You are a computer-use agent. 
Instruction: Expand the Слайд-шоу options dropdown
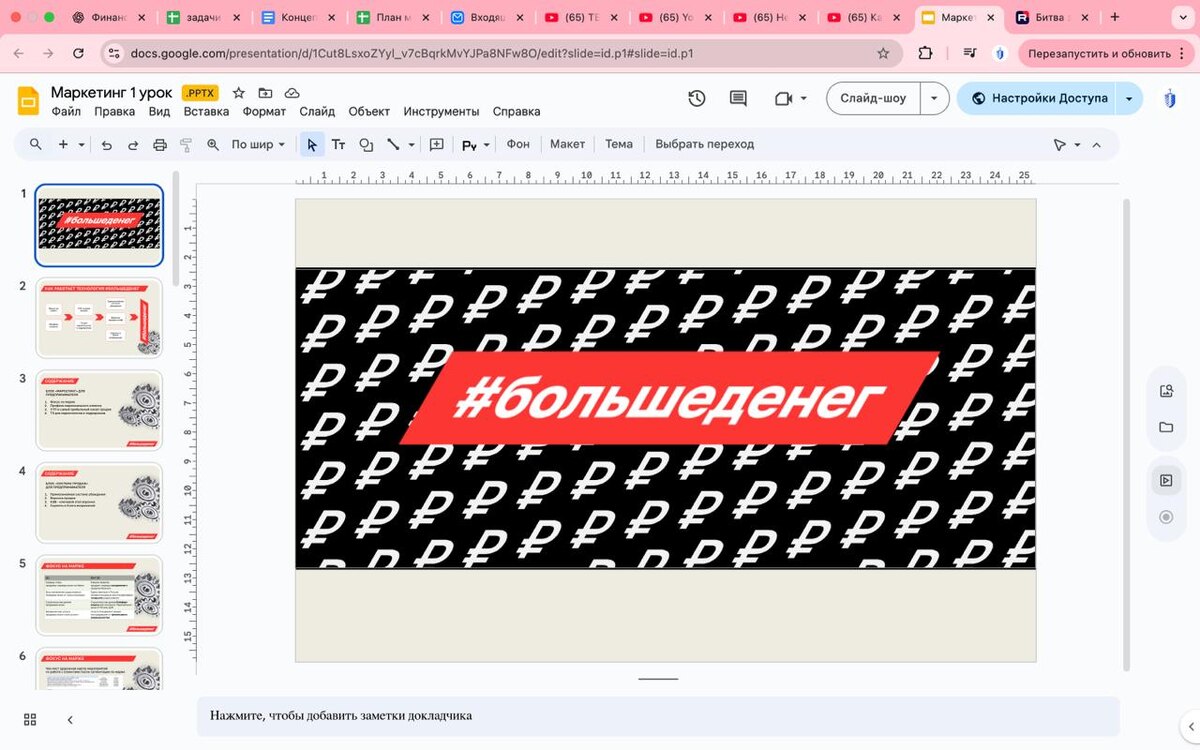click(934, 98)
